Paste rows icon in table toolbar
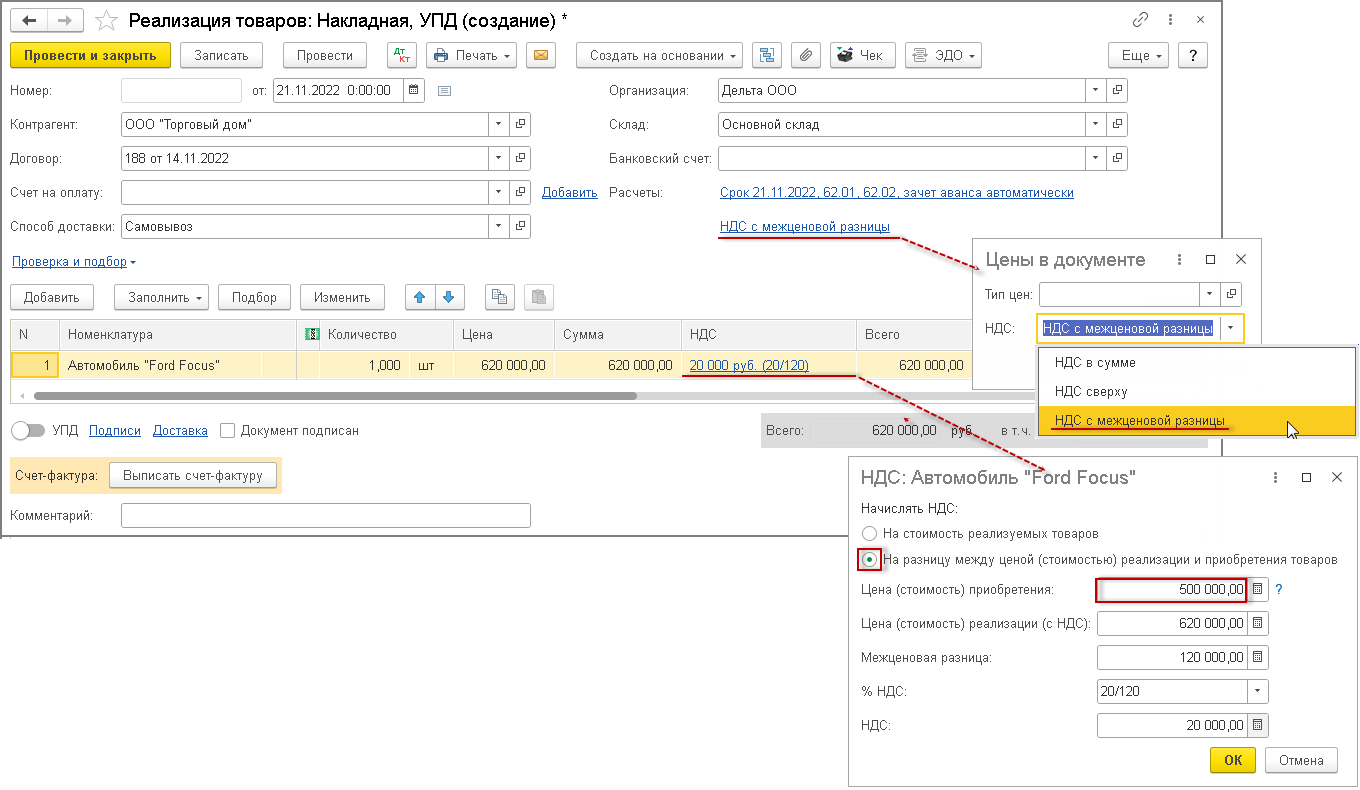 click(x=539, y=297)
